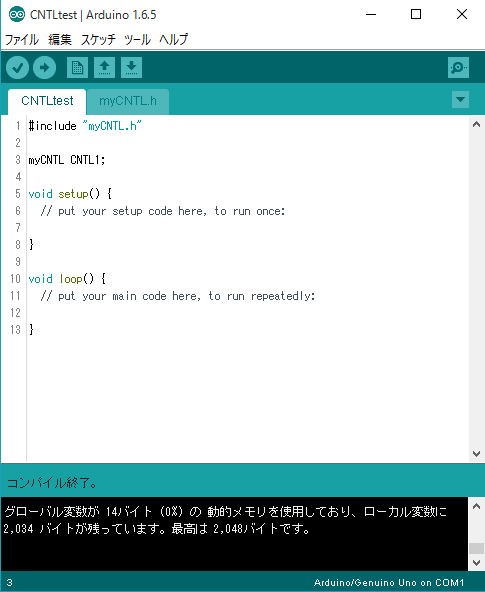Select the CNTLtest tab
Viewport: 485px width, 592px height.
47,101
